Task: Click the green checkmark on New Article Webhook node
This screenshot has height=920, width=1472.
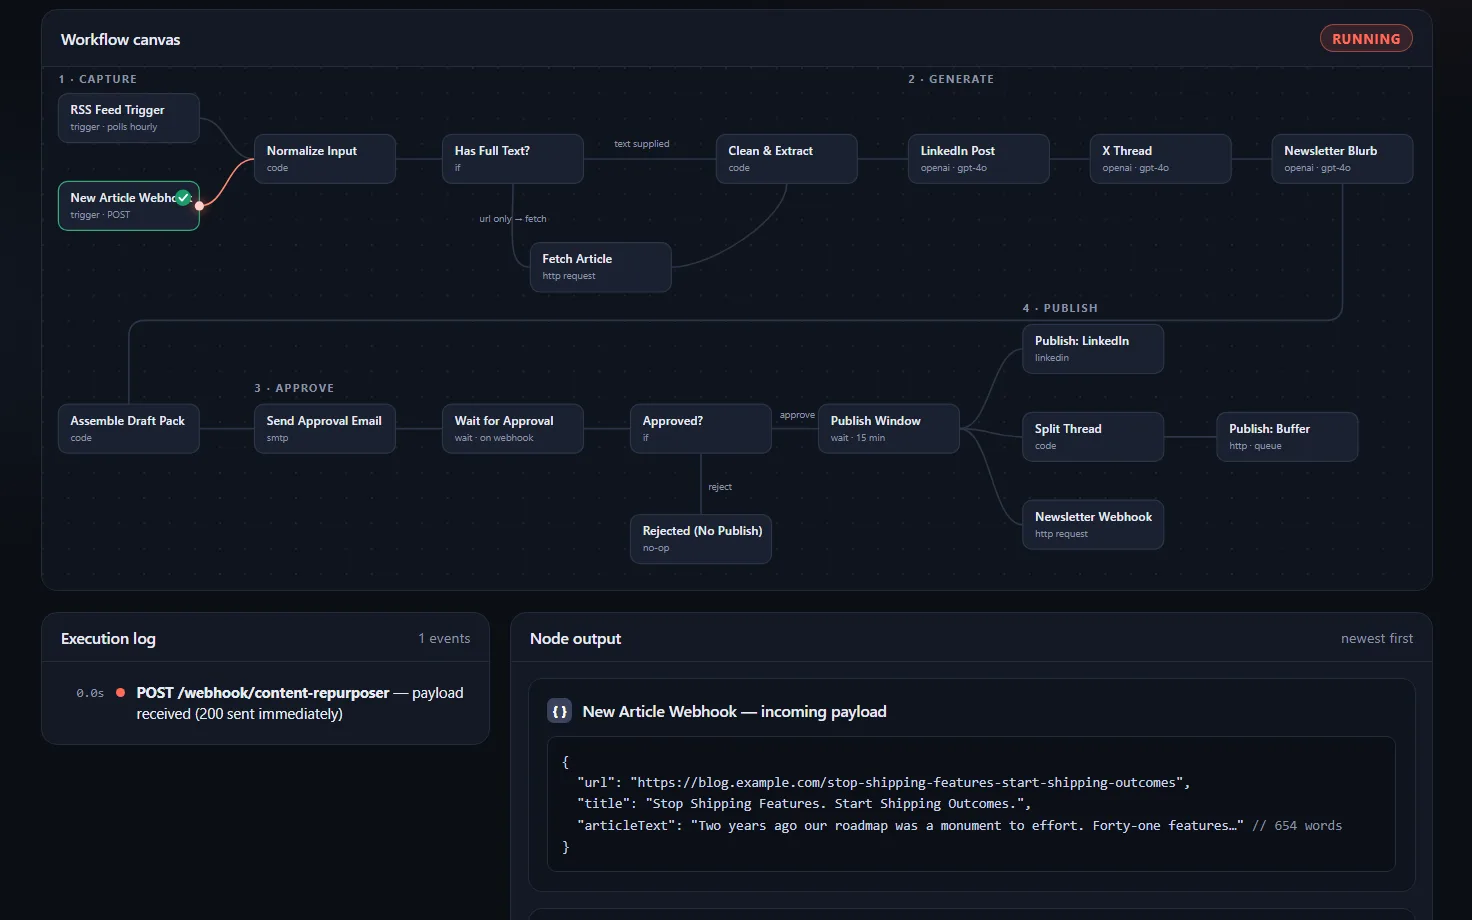Action: tap(183, 197)
